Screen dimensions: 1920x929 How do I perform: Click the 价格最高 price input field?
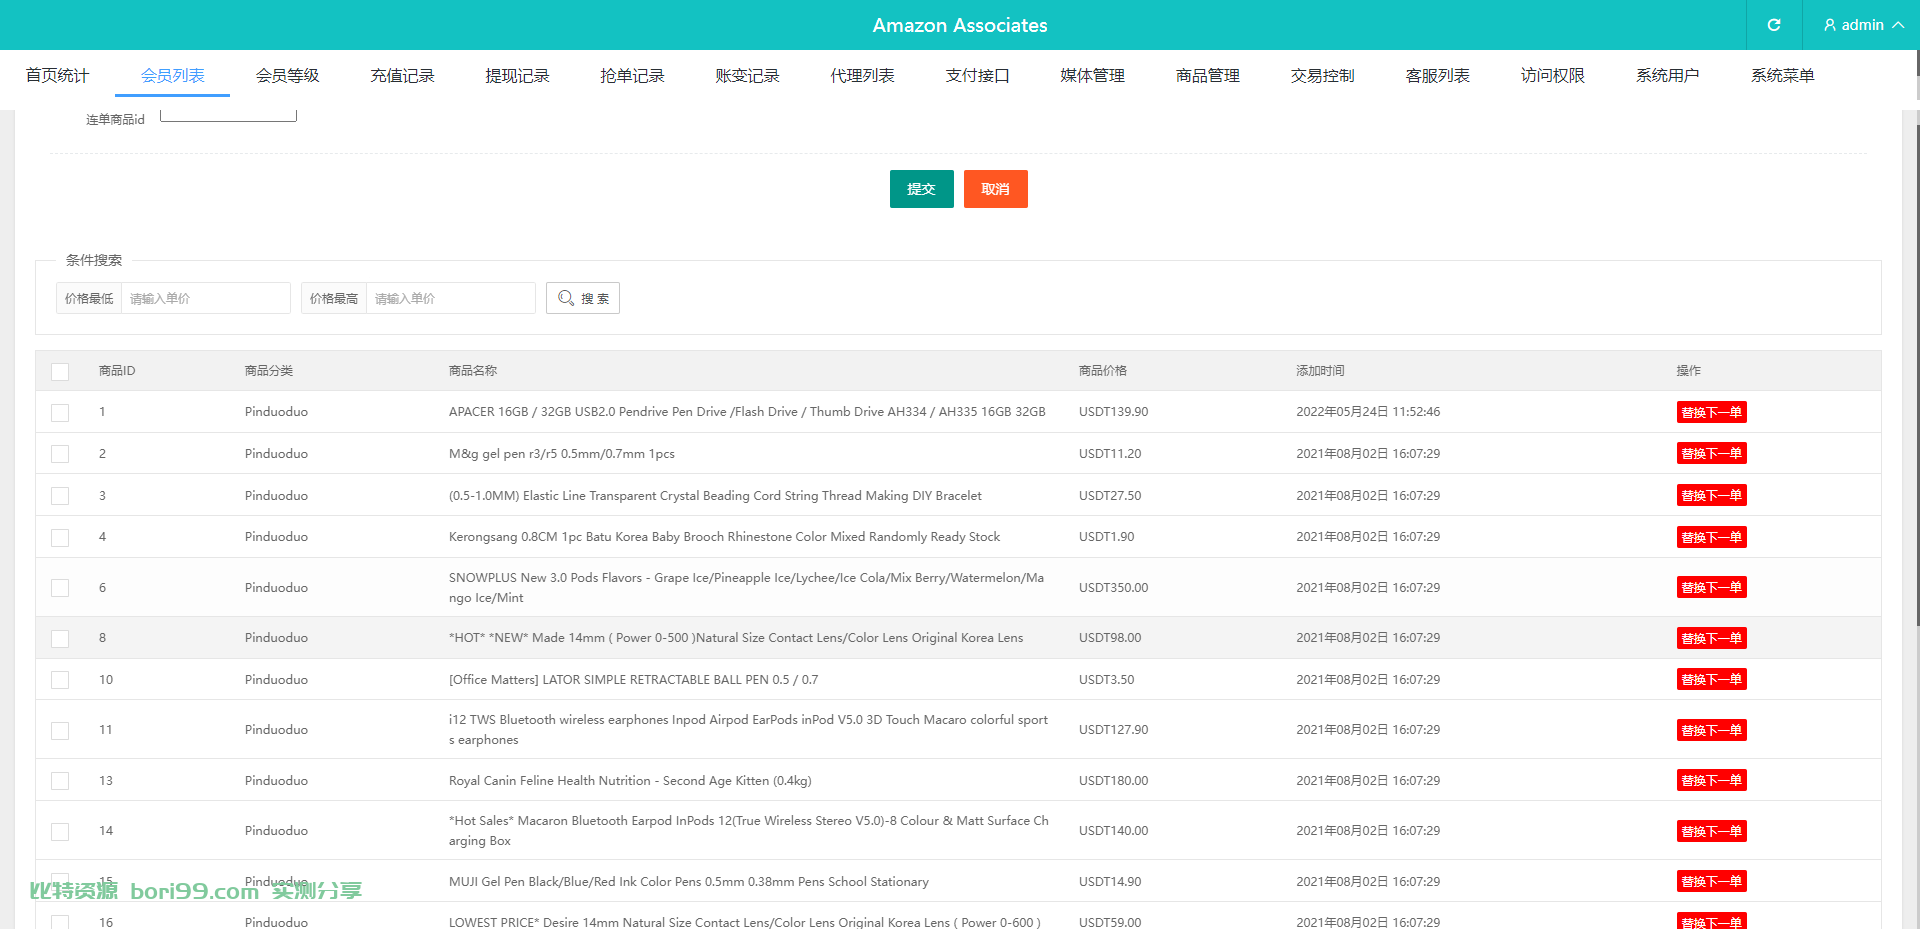pos(450,298)
